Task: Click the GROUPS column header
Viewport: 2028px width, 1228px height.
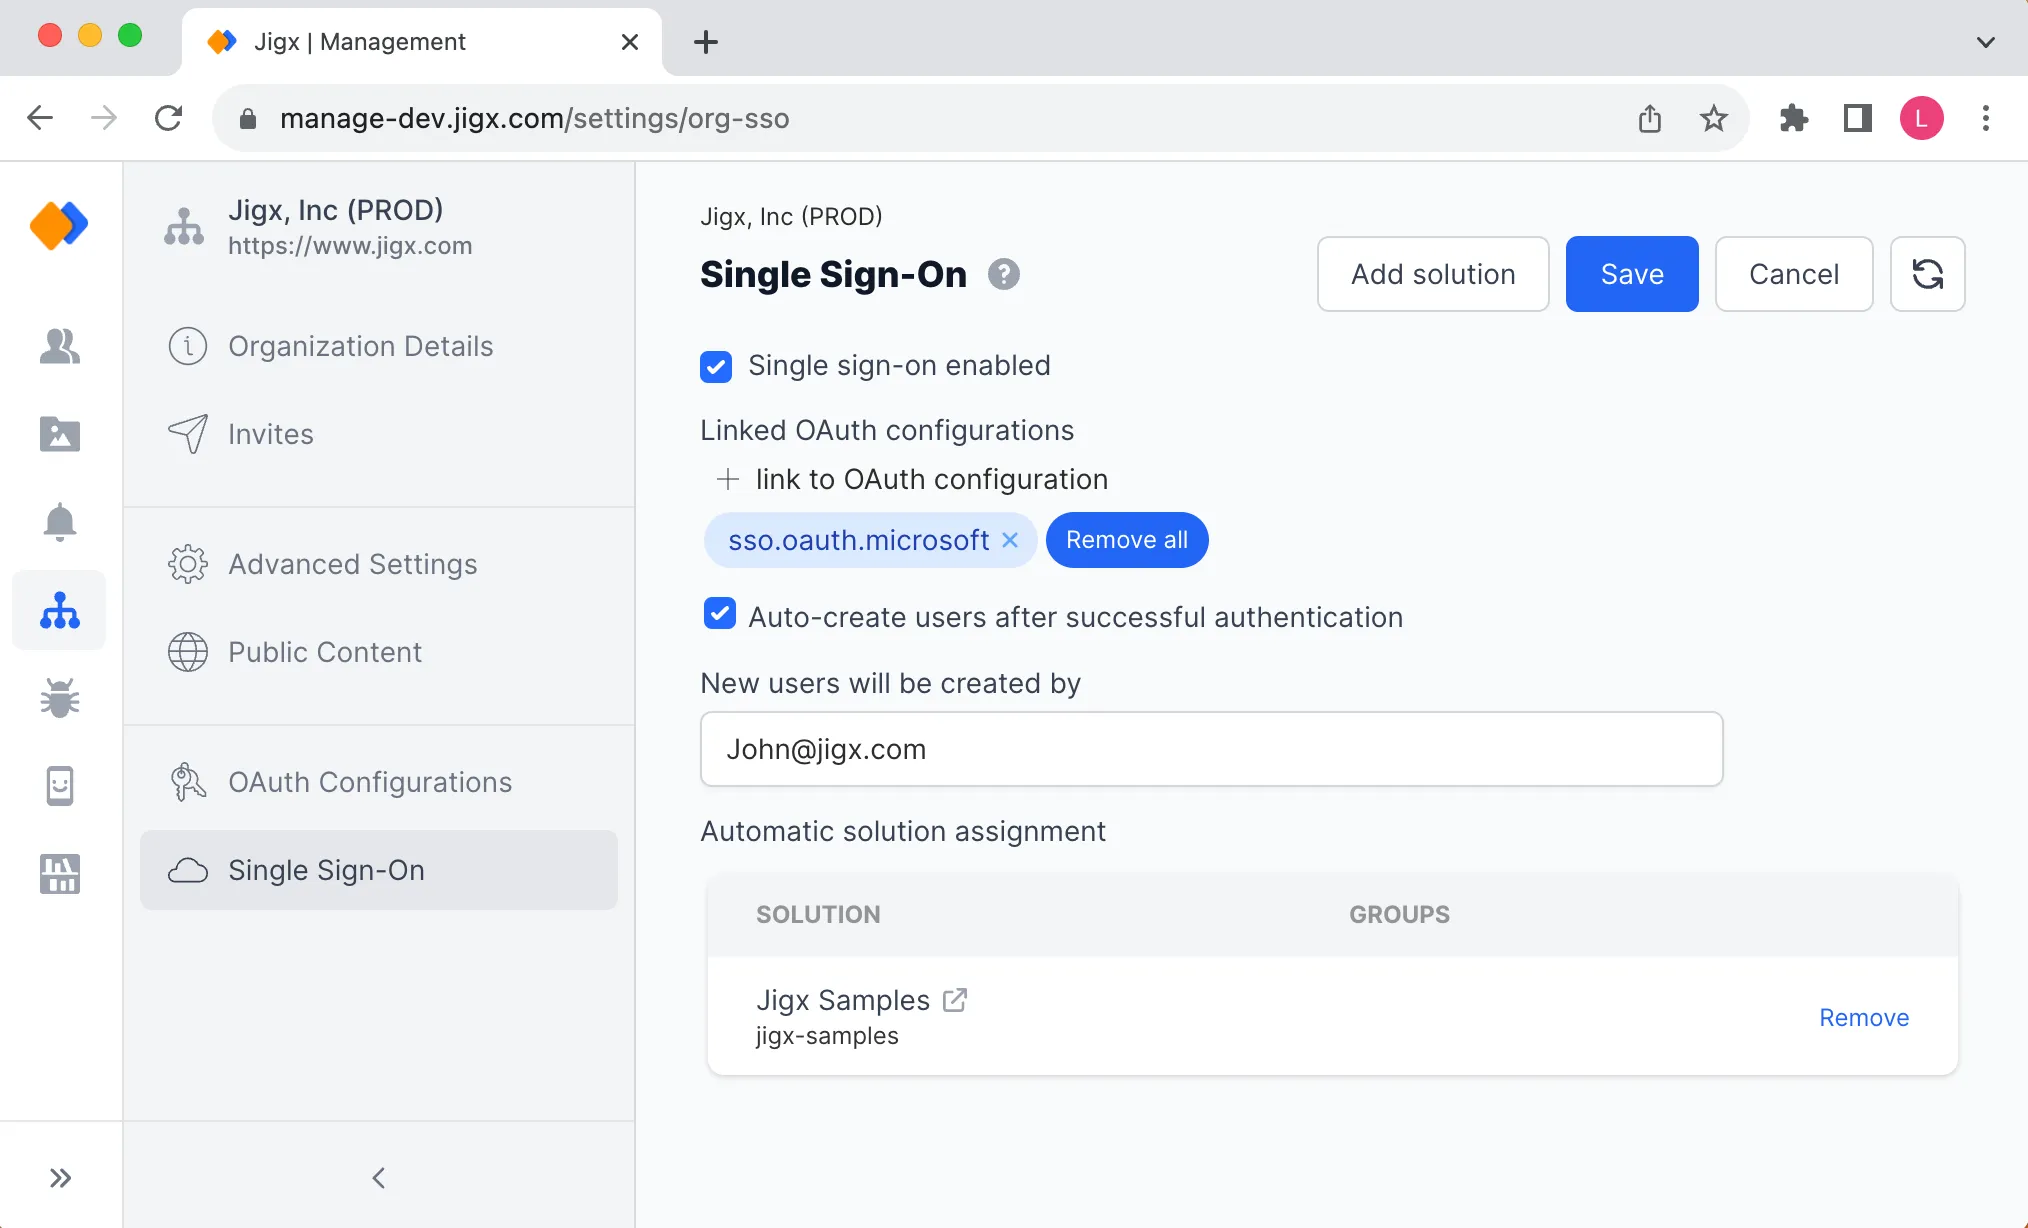Action: 1399,914
